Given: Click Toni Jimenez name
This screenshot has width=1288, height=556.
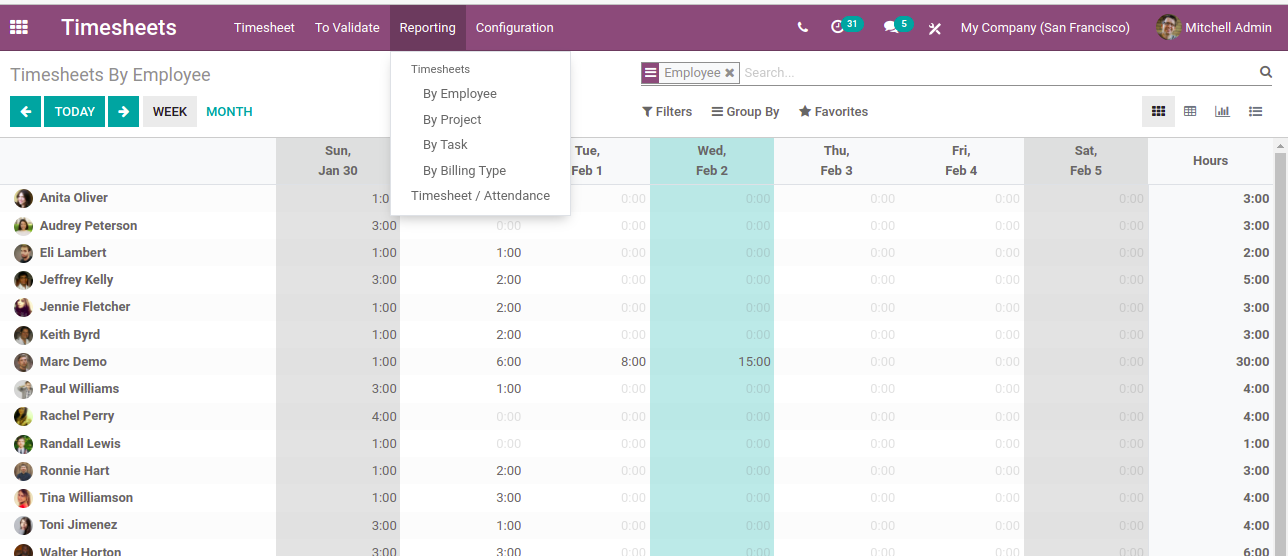Looking at the screenshot, I should pos(79,525).
